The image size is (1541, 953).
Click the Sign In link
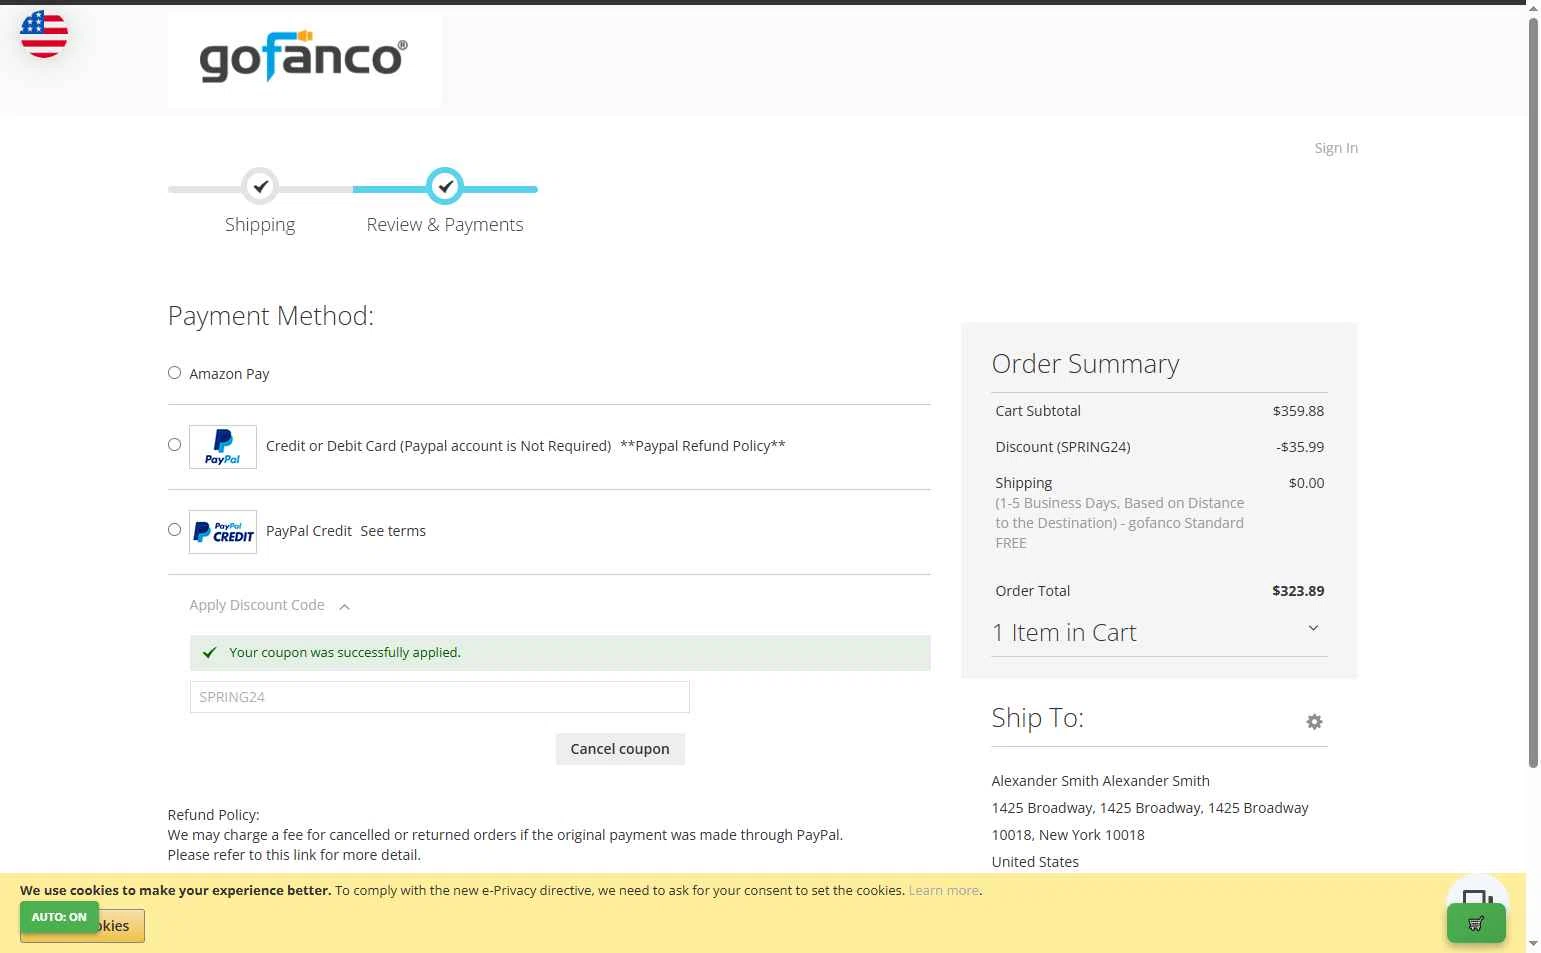click(1336, 148)
